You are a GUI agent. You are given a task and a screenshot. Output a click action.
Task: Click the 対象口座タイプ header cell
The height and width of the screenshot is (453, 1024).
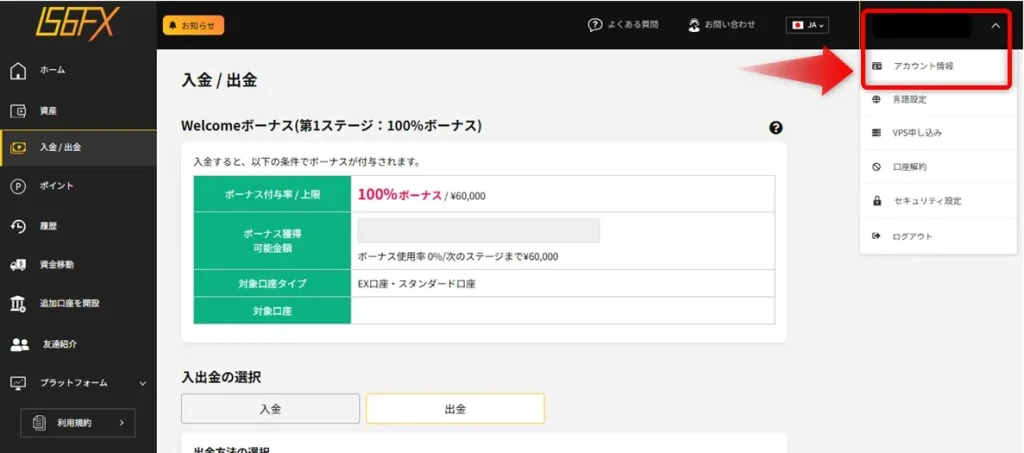272,284
